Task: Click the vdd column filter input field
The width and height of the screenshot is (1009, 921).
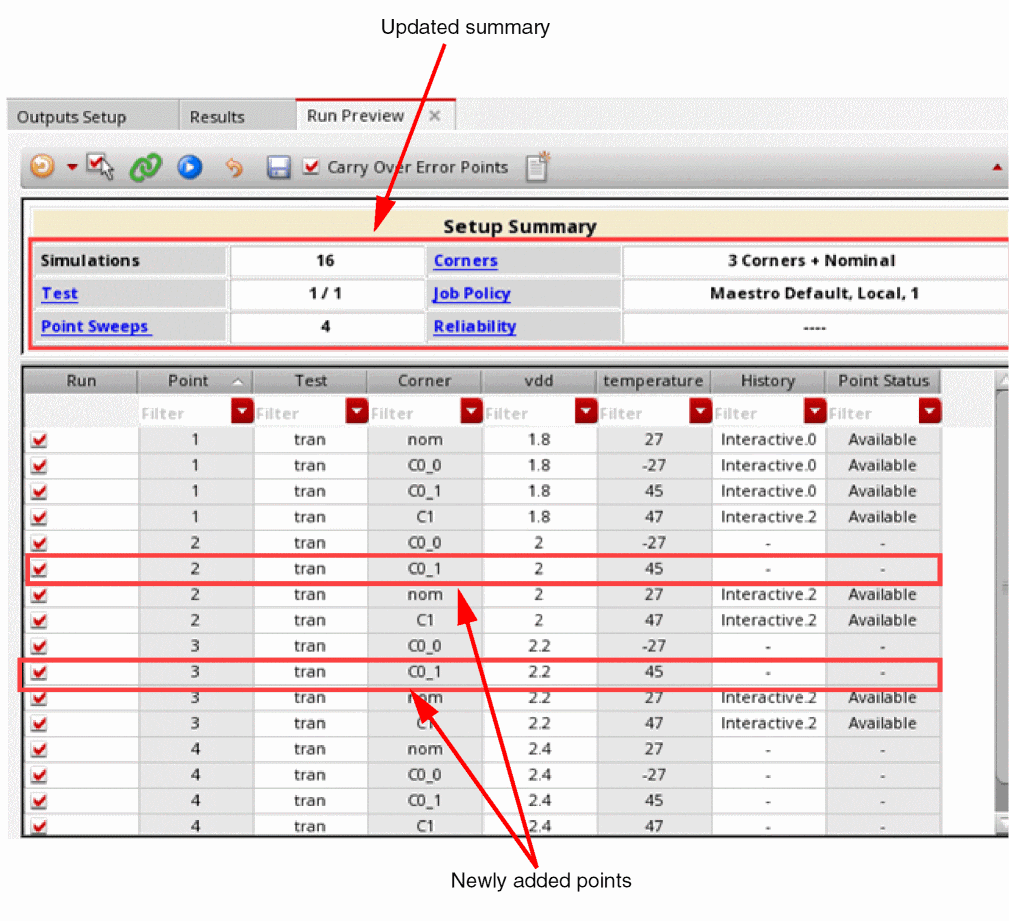Action: point(527,413)
